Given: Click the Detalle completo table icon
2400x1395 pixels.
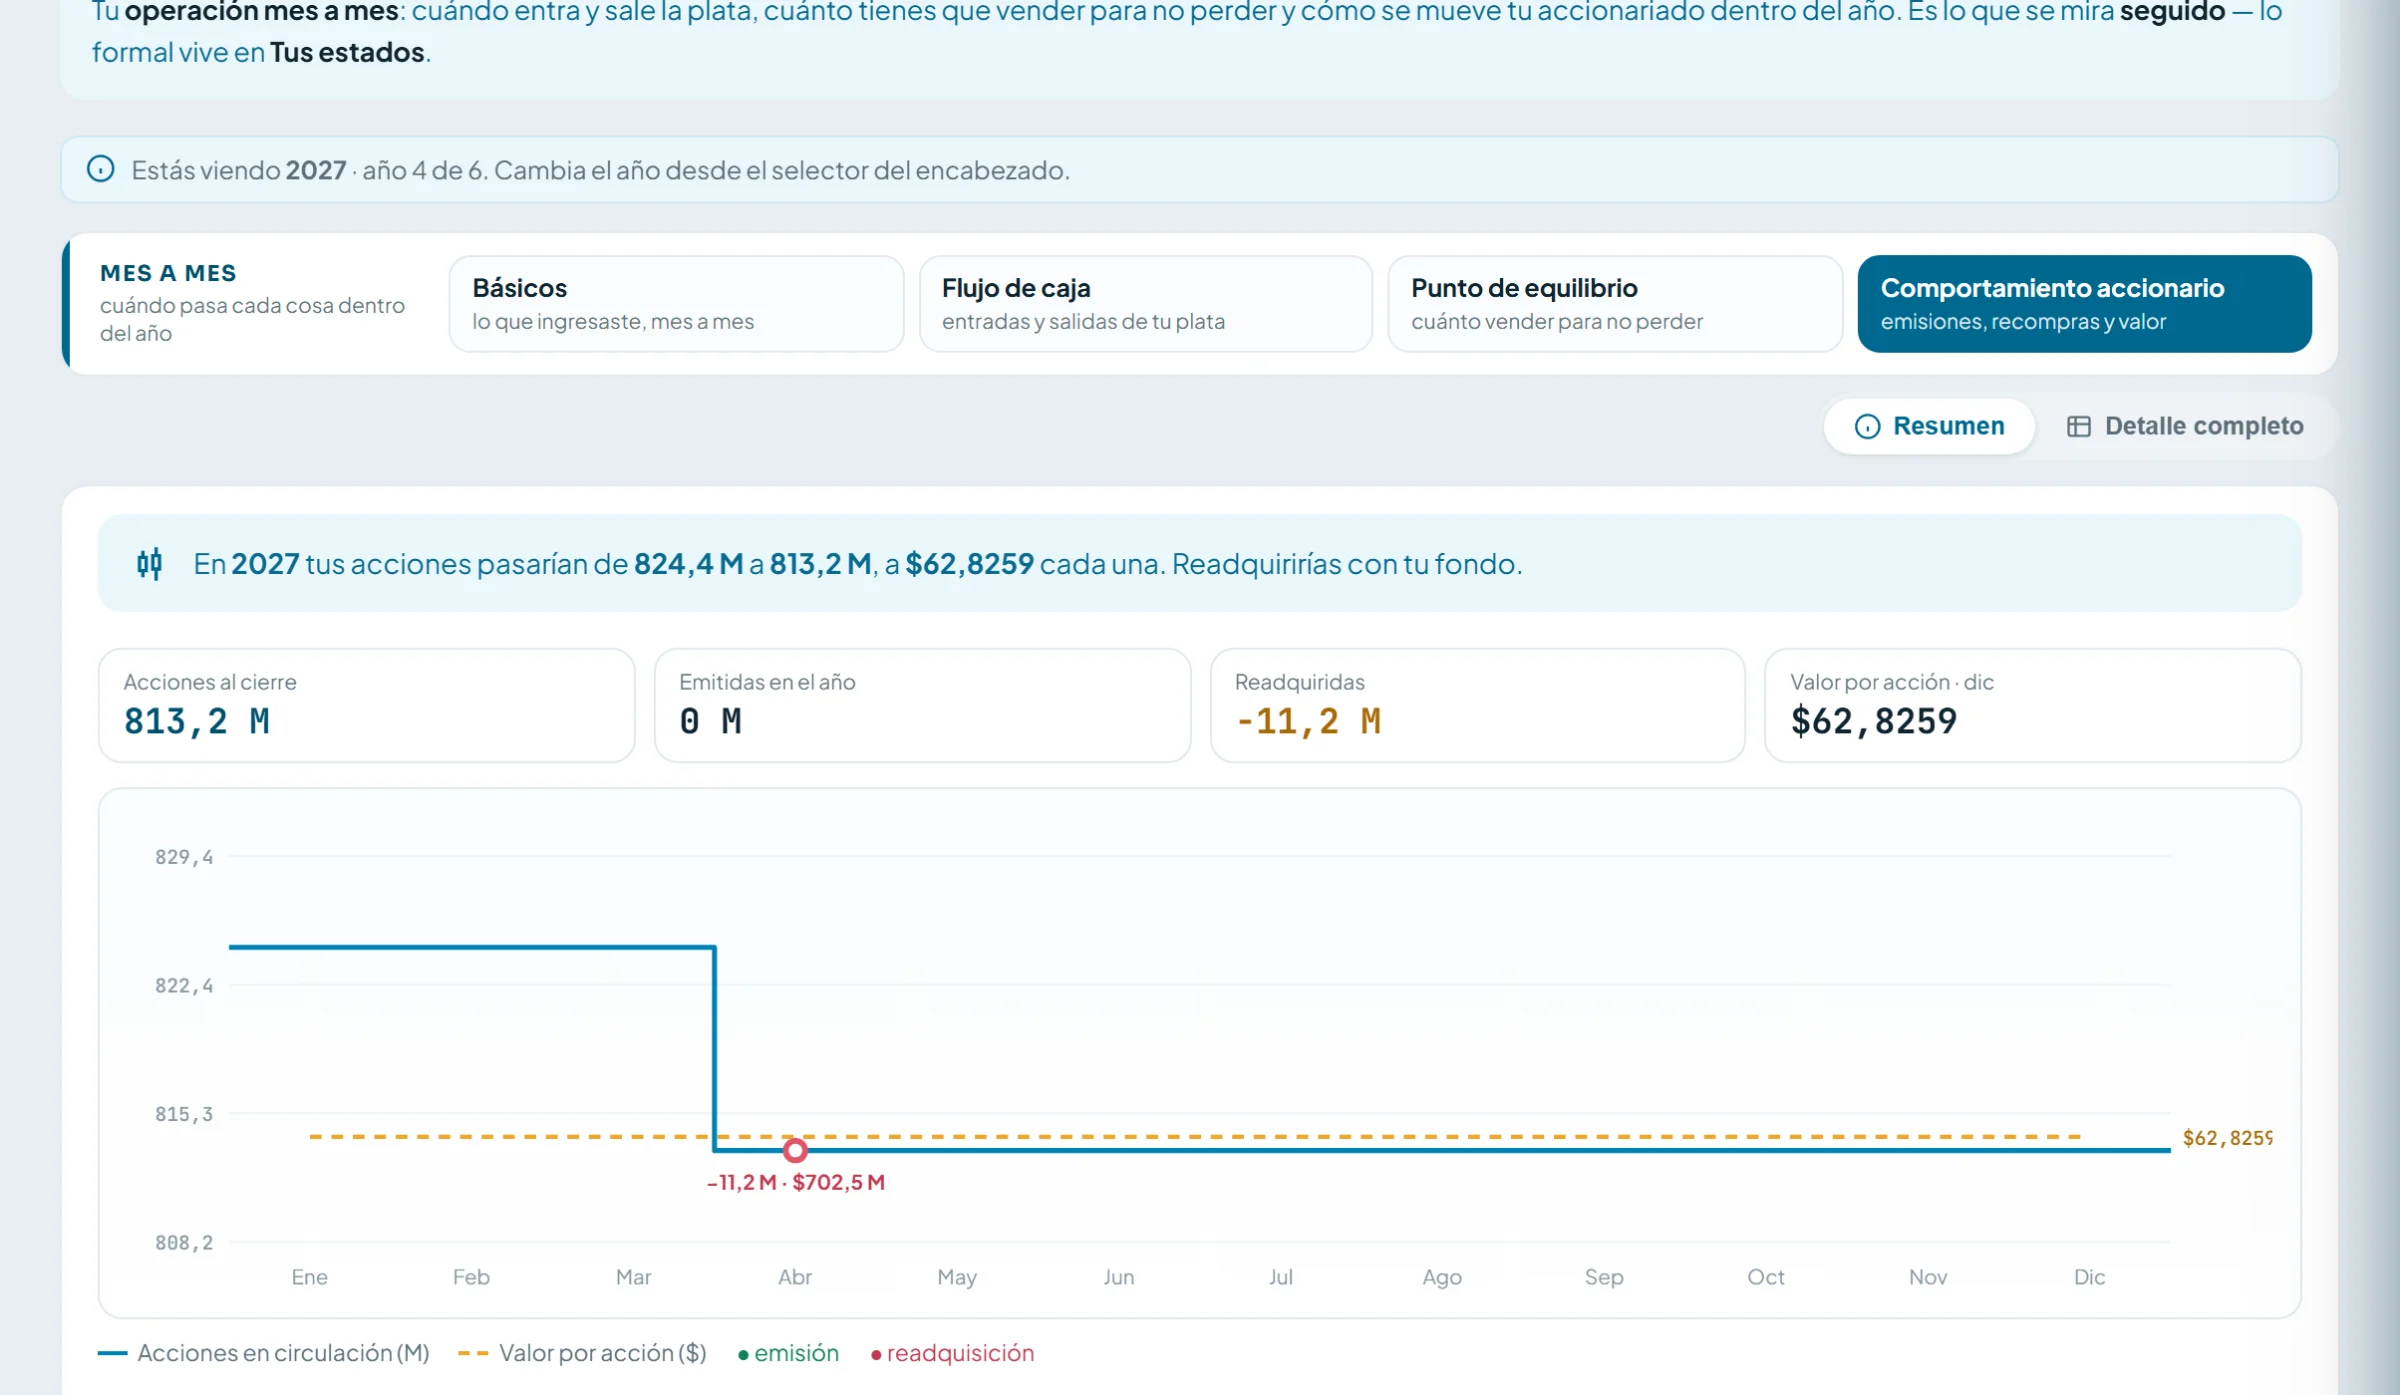Looking at the screenshot, I should coord(2078,427).
